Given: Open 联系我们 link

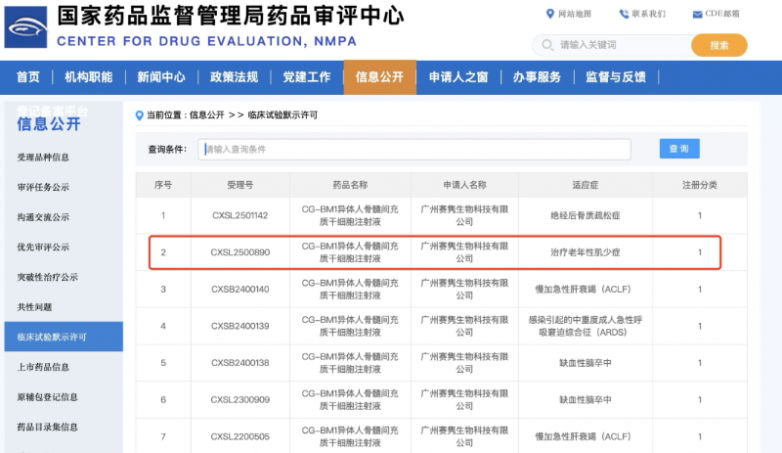Looking at the screenshot, I should coord(648,14).
